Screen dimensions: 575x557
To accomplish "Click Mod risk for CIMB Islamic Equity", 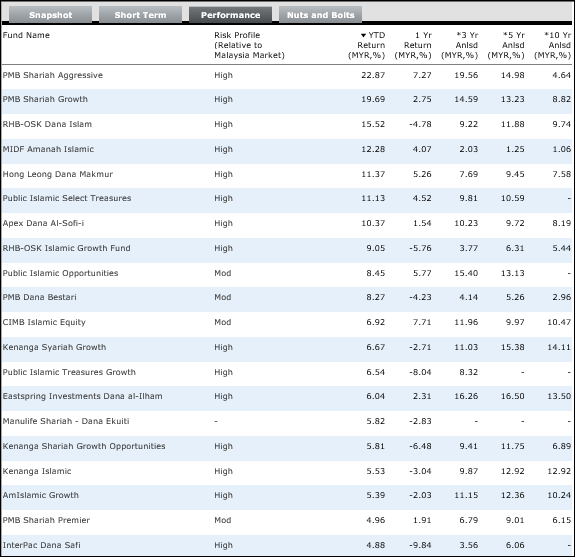I will tap(223, 322).
